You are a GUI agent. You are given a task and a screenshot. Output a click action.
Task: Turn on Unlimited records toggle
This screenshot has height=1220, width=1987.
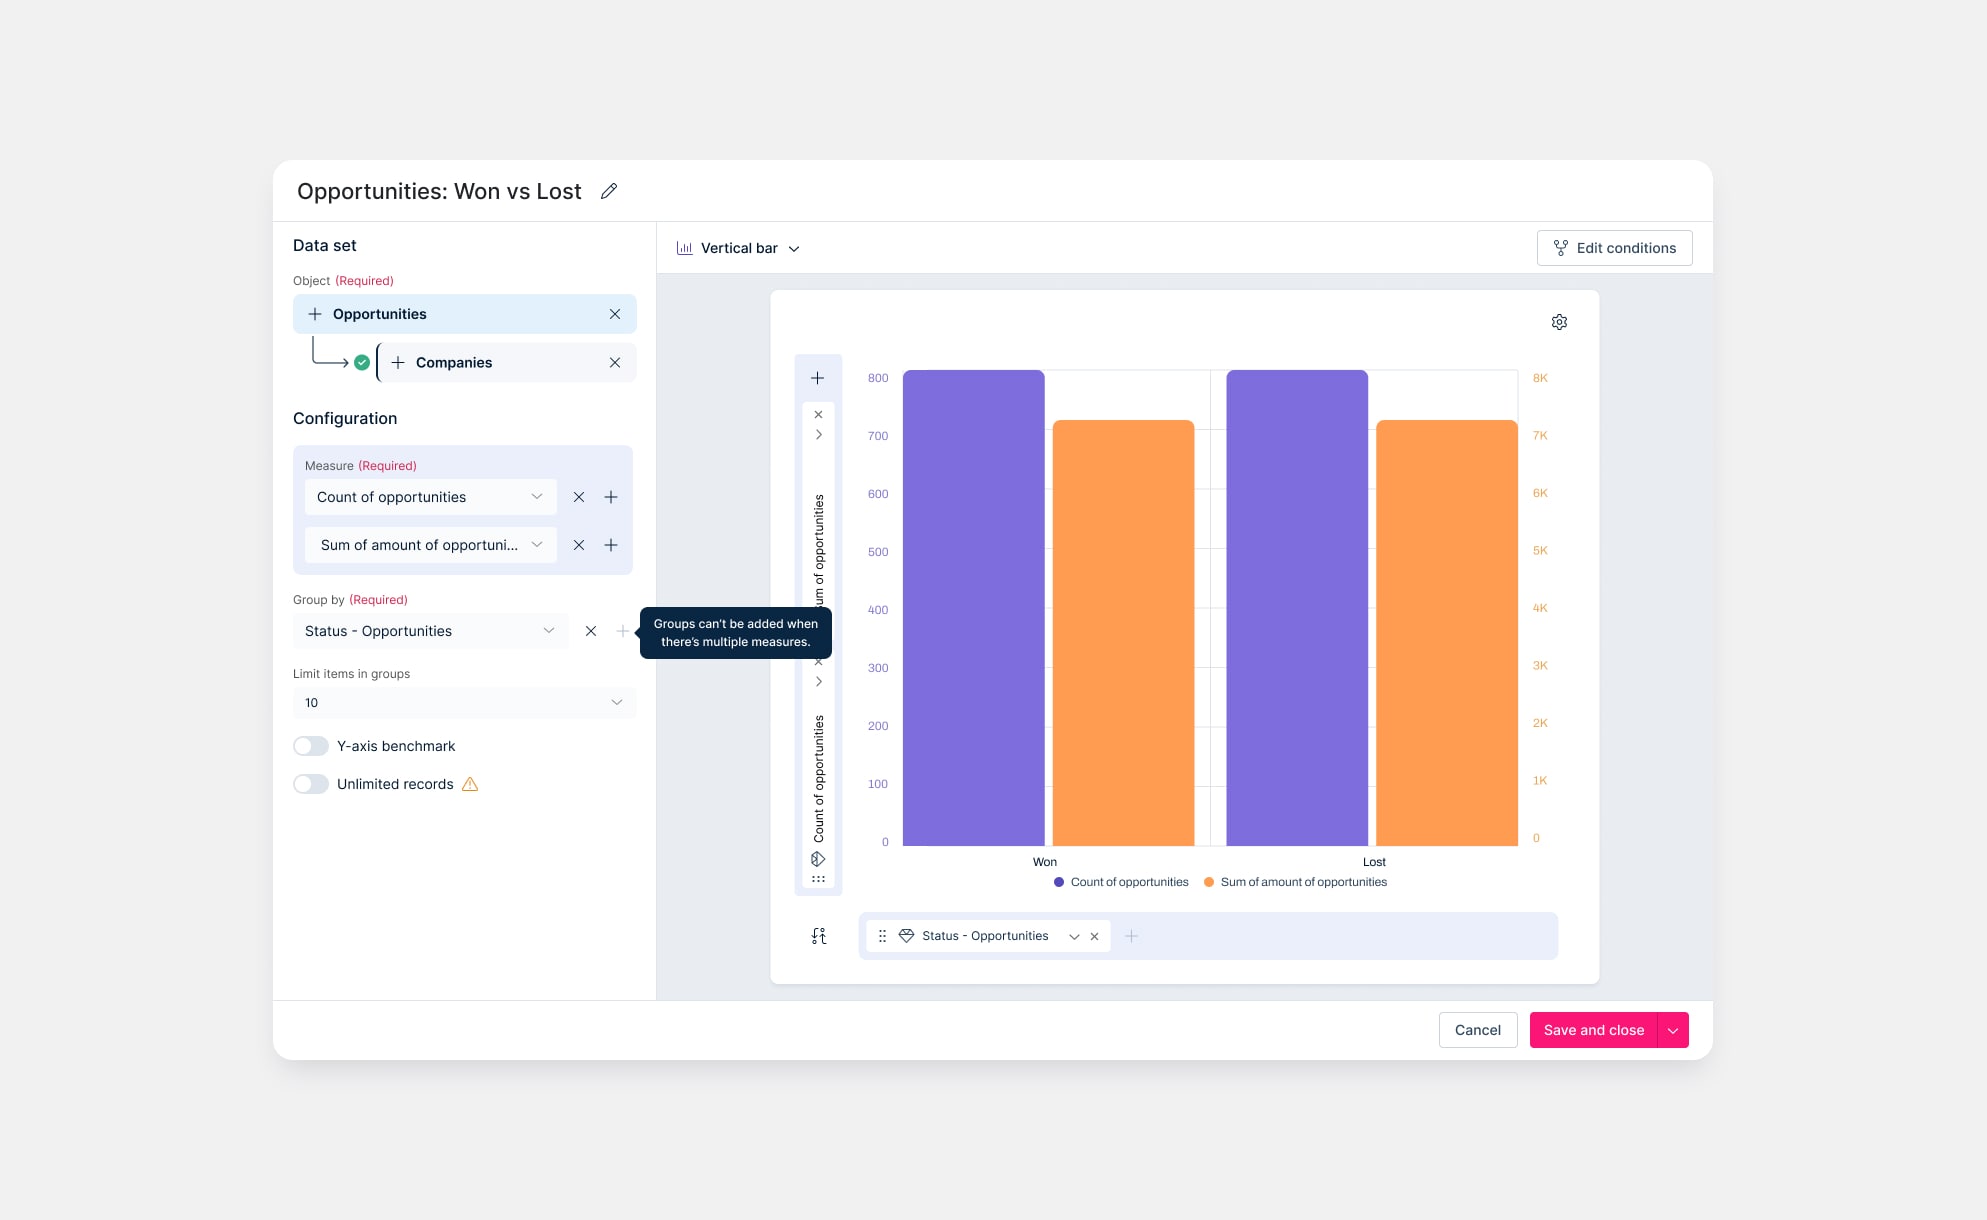(x=311, y=784)
